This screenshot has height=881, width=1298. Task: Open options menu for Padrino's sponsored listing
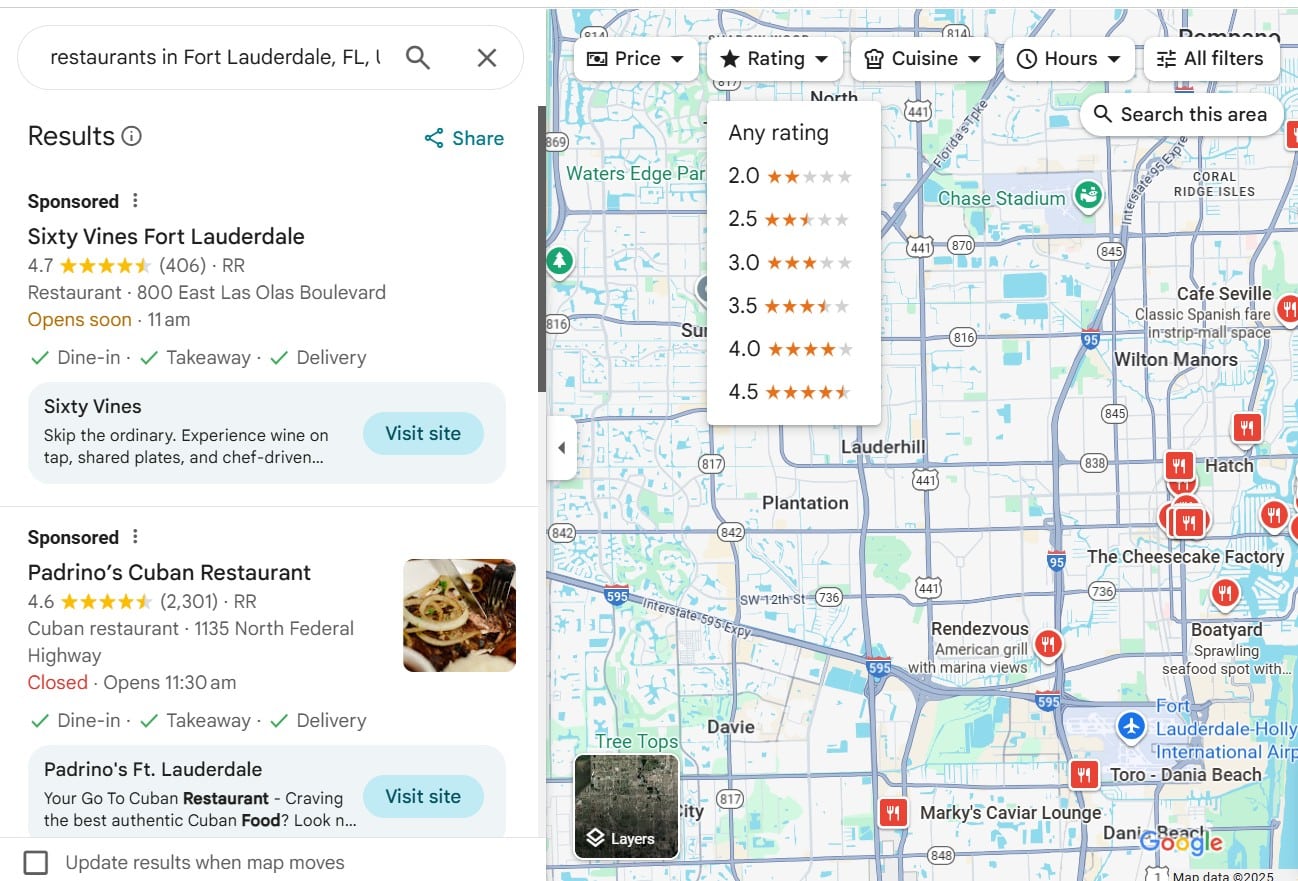[x=136, y=537]
